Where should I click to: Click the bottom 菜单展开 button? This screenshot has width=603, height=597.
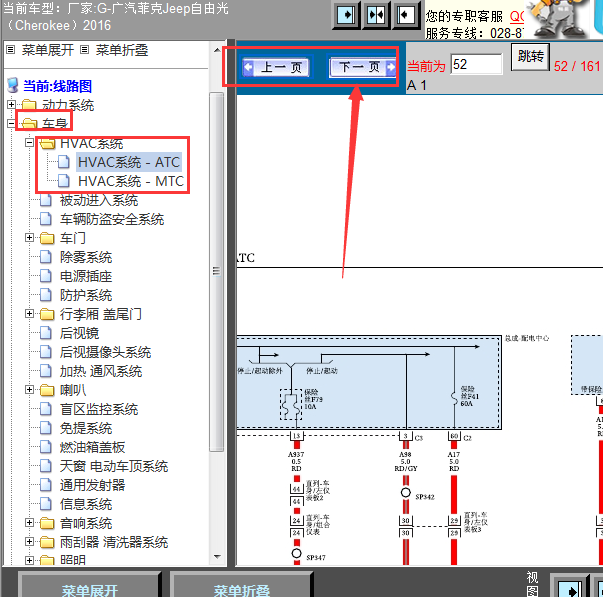click(89, 586)
